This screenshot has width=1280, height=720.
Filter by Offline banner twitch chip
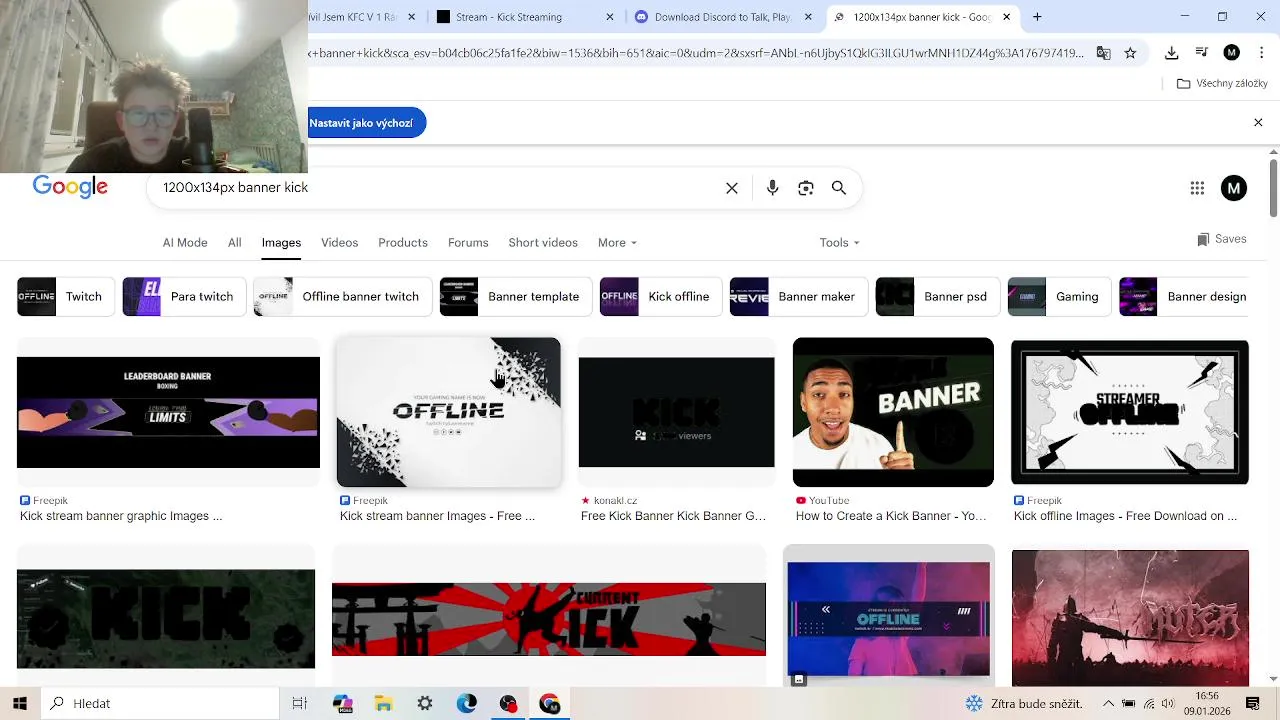(342, 296)
